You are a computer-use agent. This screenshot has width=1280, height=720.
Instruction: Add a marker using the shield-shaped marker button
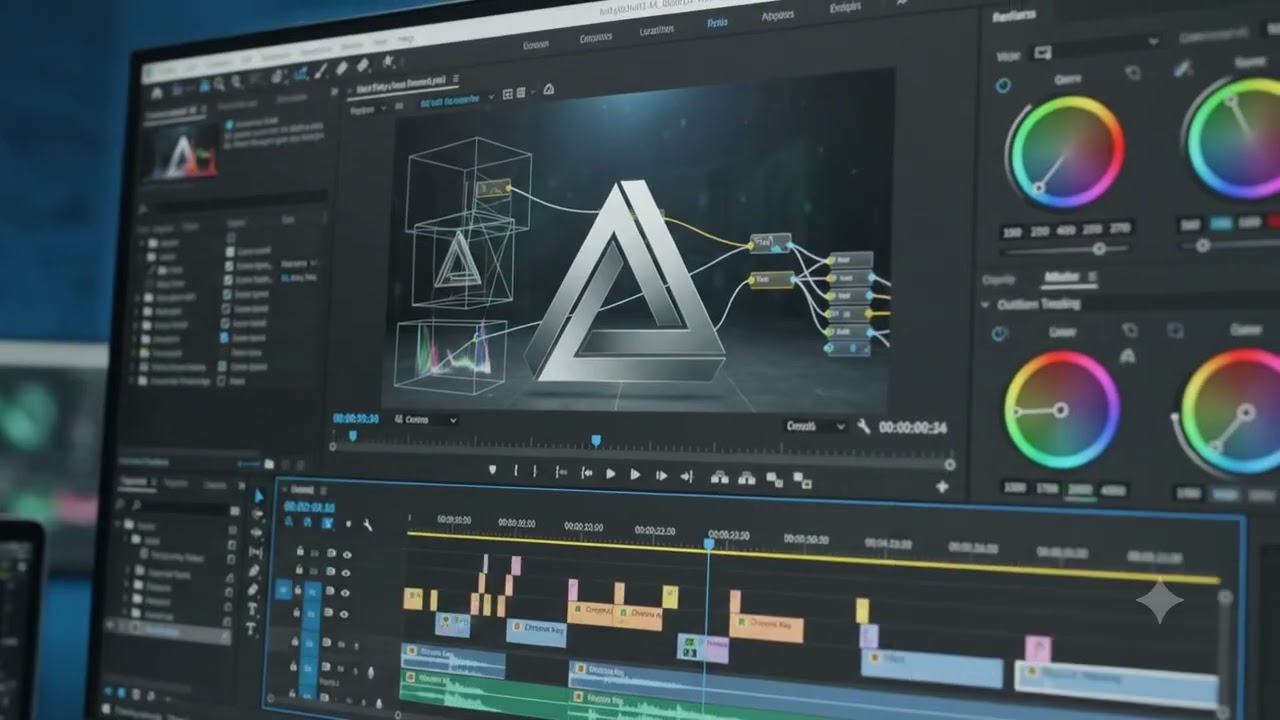click(x=492, y=470)
